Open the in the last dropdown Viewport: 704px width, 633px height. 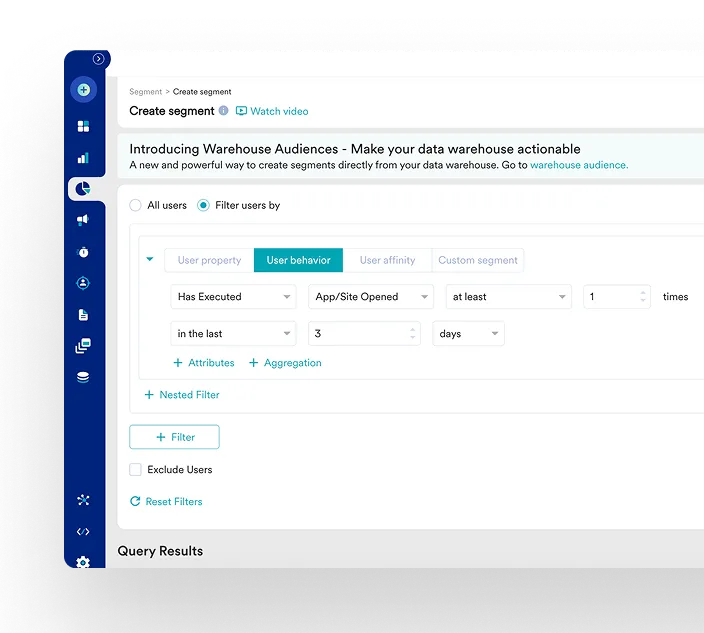(x=233, y=334)
